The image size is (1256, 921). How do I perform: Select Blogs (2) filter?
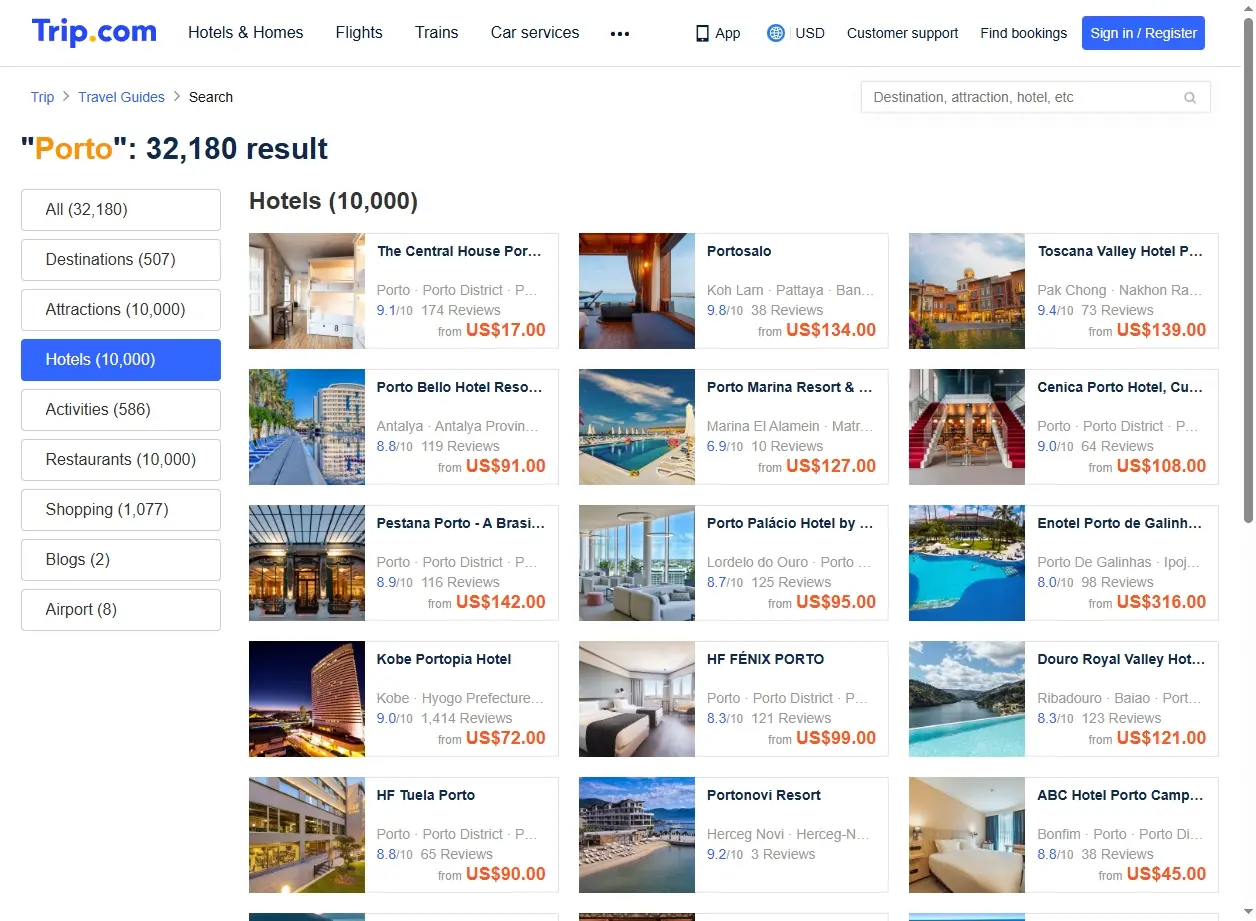click(x=121, y=560)
